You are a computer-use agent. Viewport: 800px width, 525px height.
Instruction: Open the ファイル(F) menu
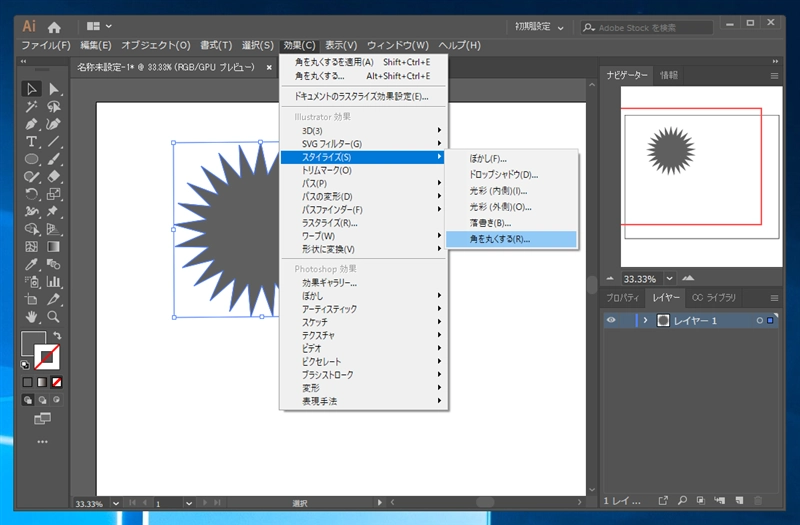46,45
